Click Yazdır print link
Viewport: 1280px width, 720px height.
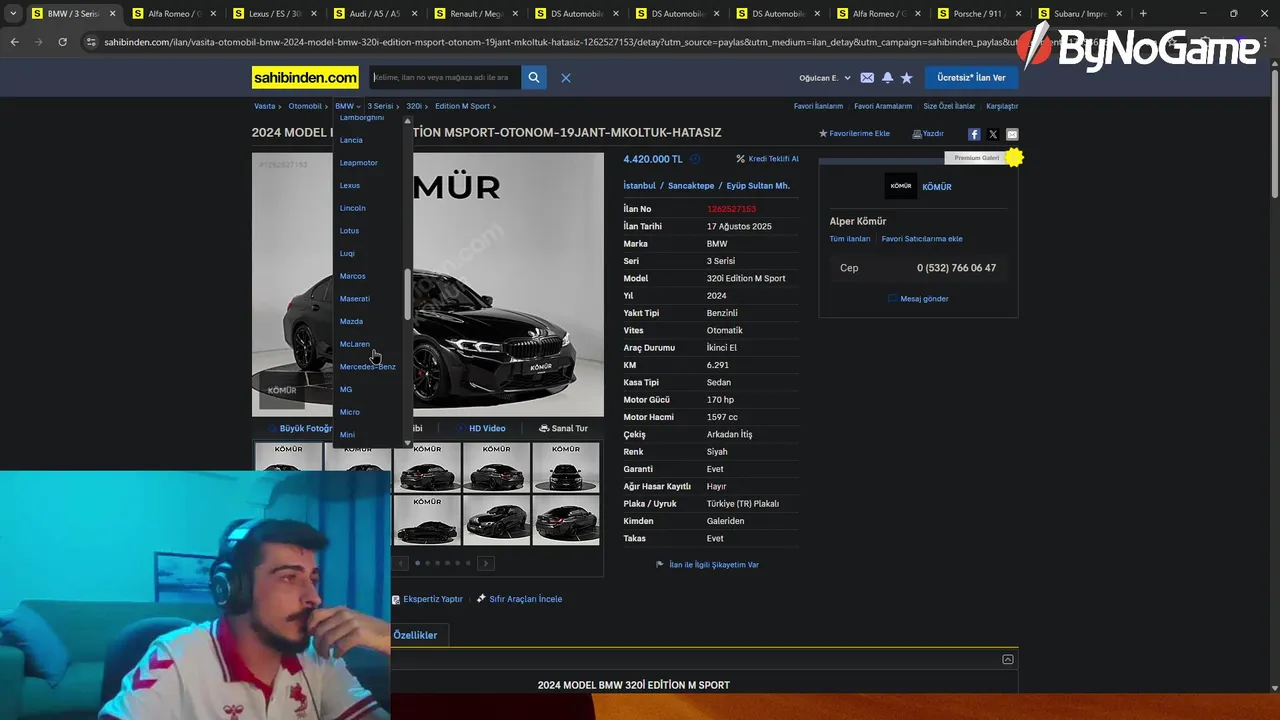[928, 134]
